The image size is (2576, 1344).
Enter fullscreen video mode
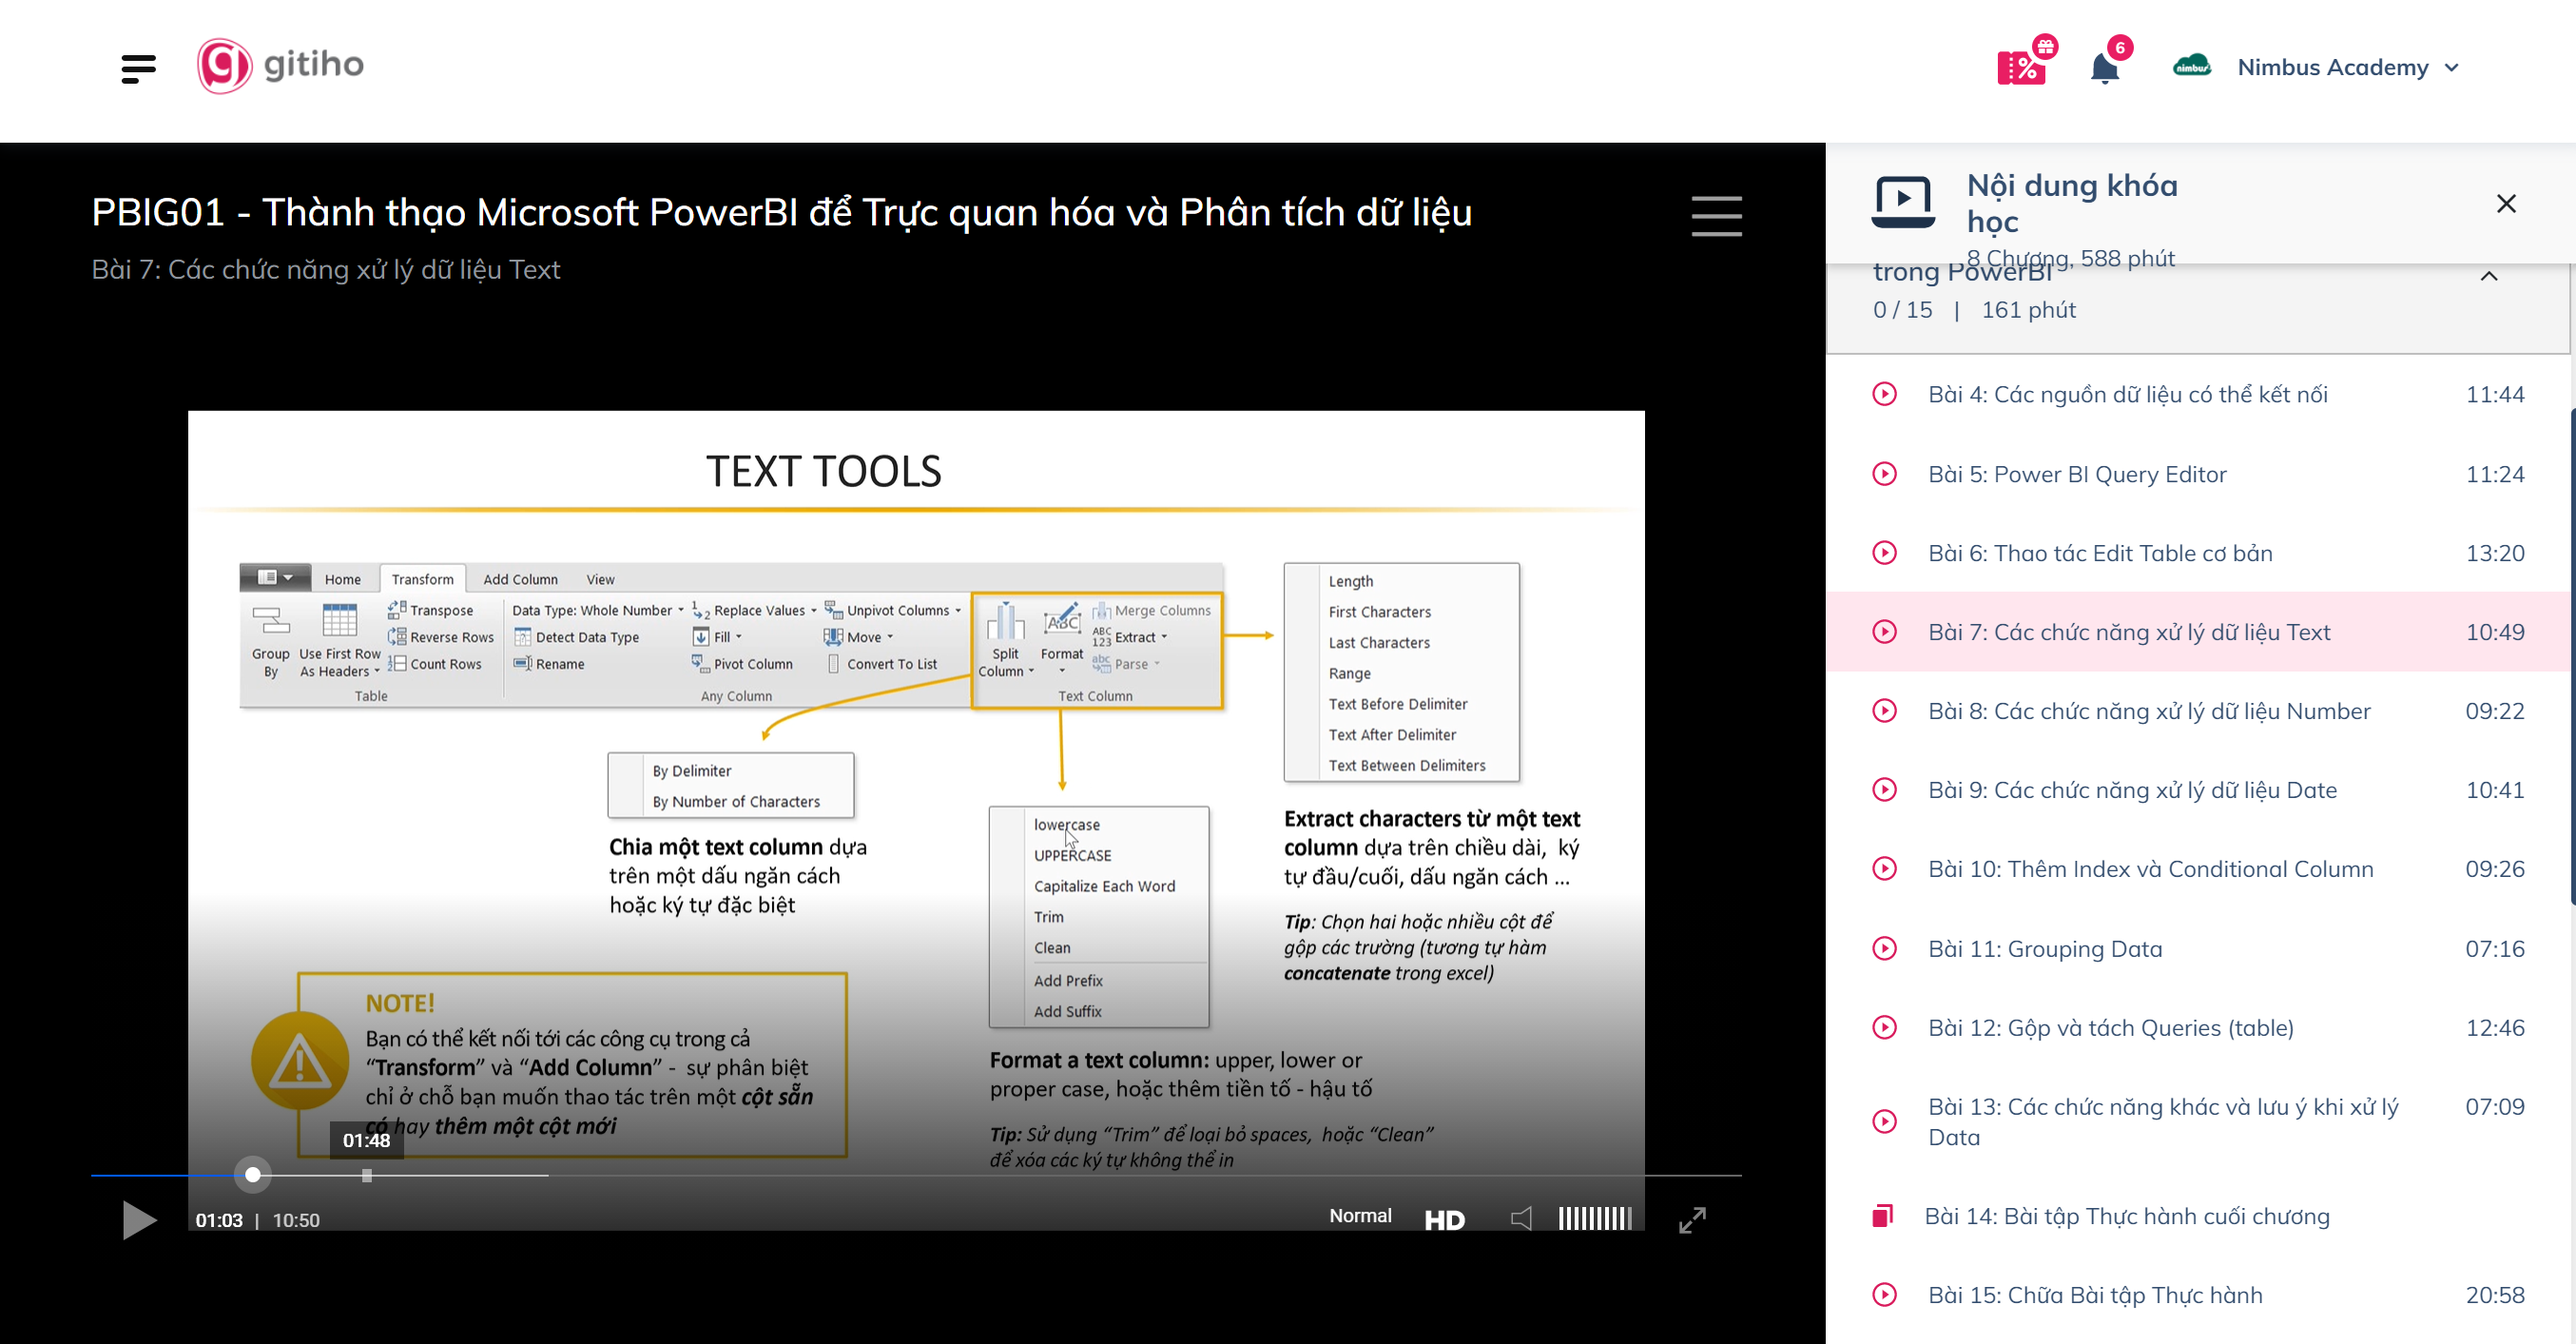pyautogui.click(x=1692, y=1220)
